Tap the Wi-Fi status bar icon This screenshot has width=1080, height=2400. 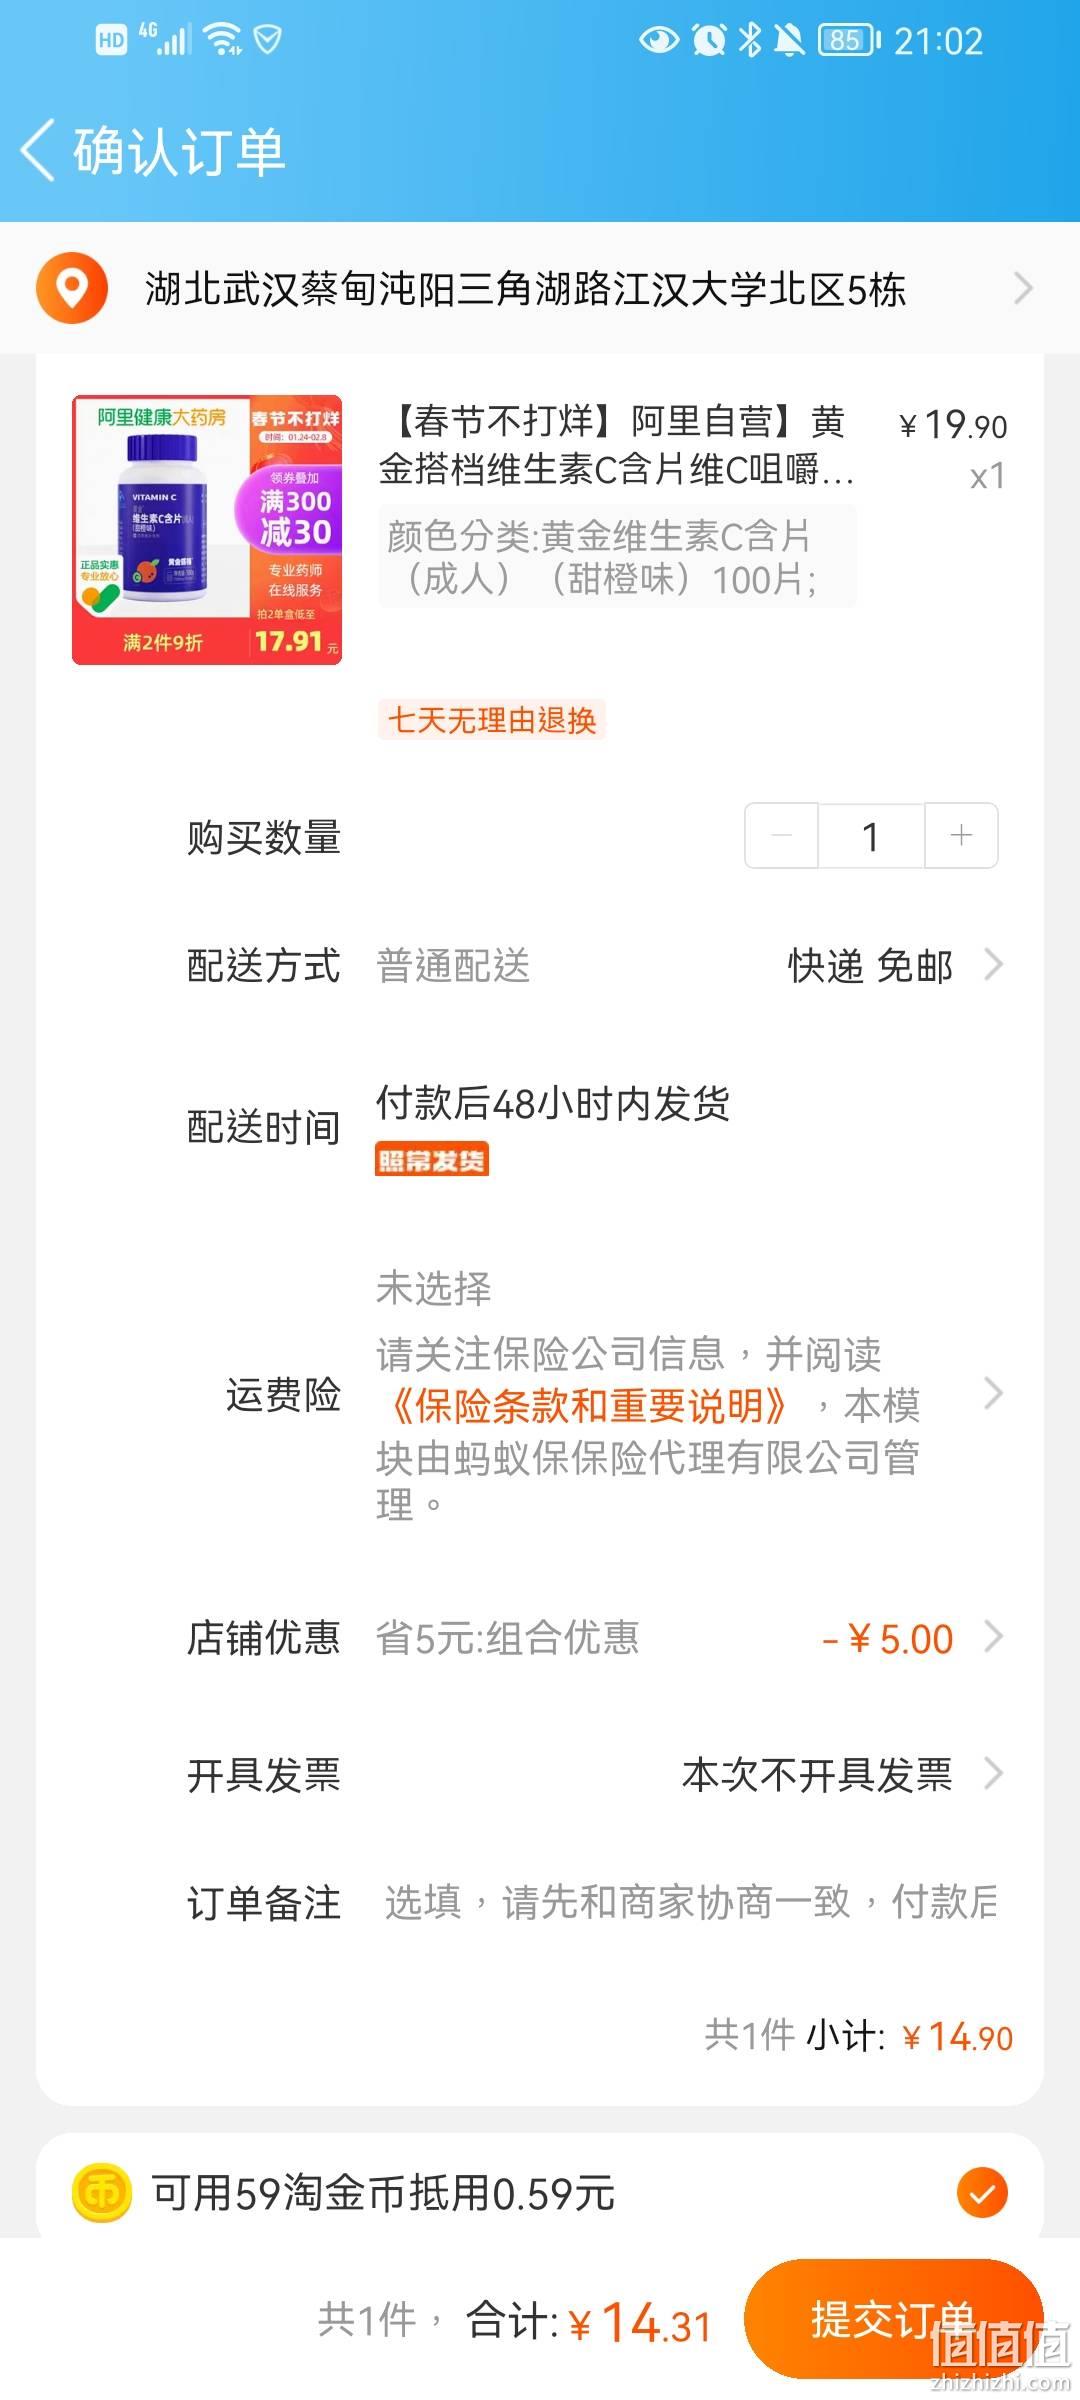(222, 40)
